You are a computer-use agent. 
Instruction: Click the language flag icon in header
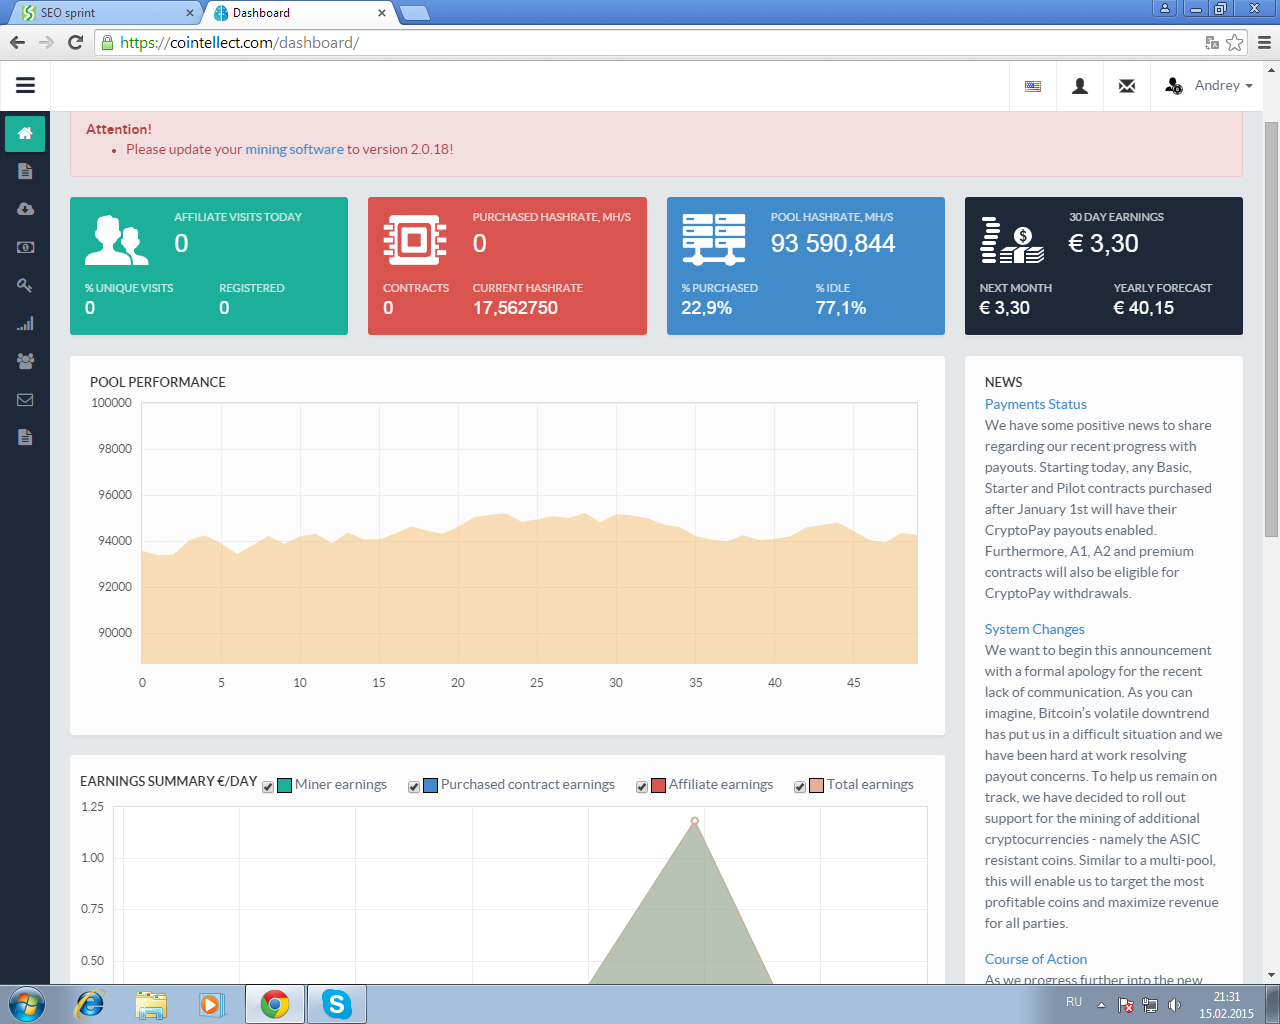pyautogui.click(x=1033, y=86)
